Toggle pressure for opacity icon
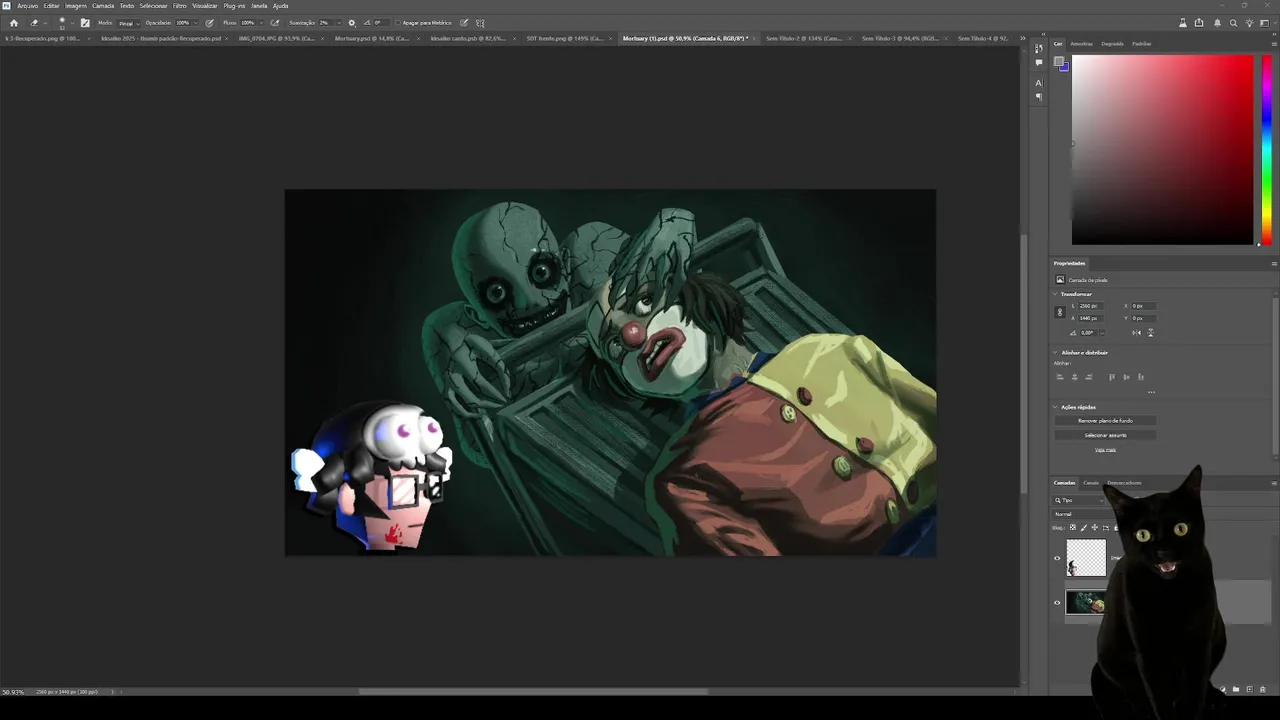The height and width of the screenshot is (720, 1280). coord(210,22)
